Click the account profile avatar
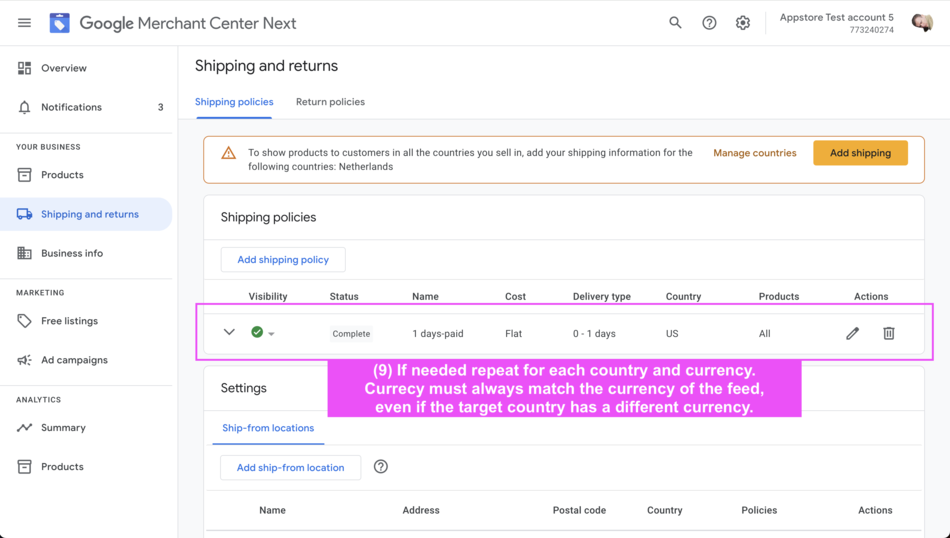950x538 pixels. pyautogui.click(x=921, y=23)
